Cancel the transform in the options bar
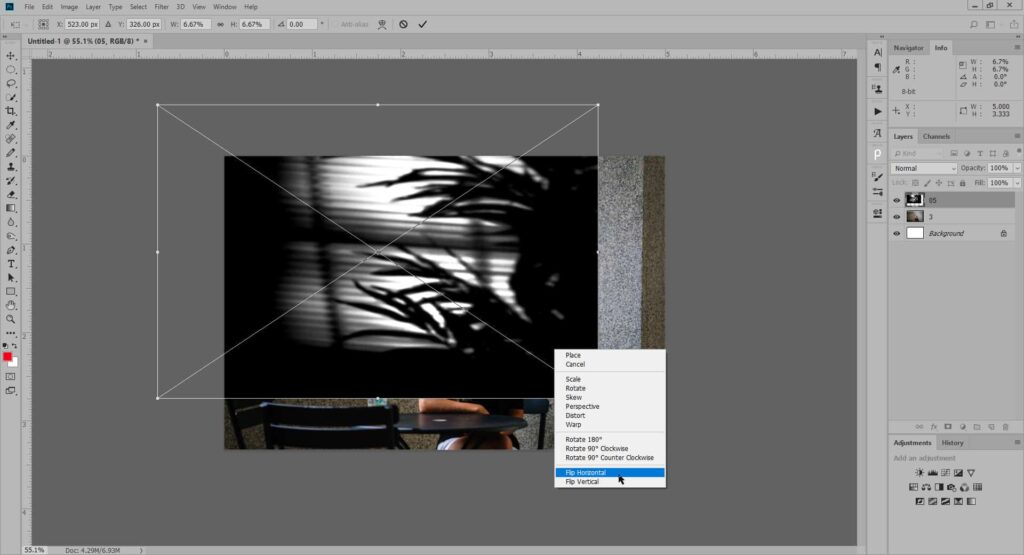The height and width of the screenshot is (555, 1024). (403, 24)
